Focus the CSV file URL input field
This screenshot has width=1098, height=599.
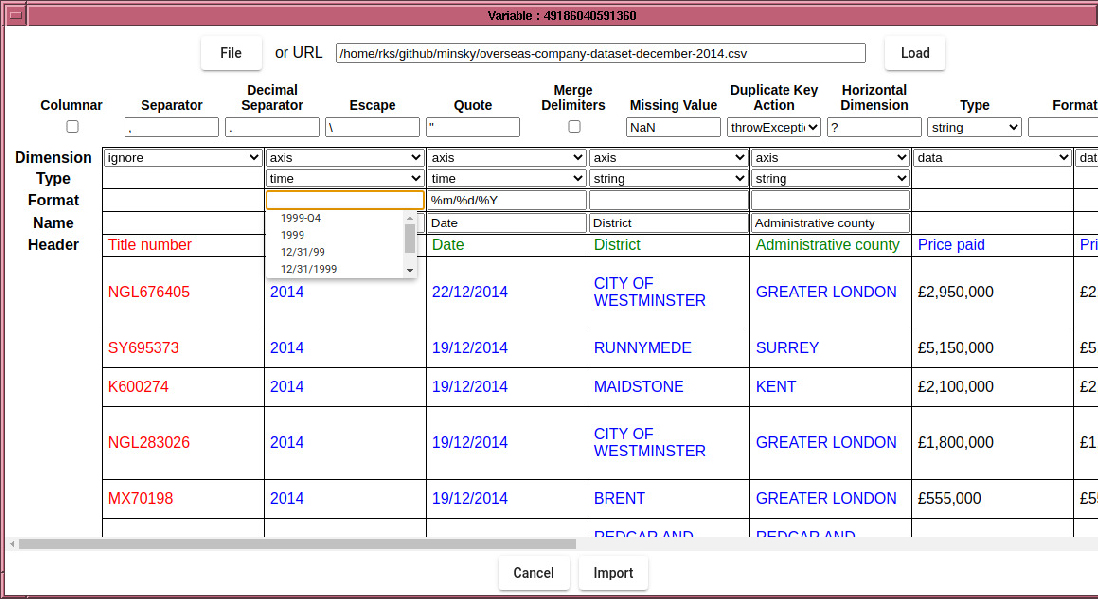pos(601,53)
